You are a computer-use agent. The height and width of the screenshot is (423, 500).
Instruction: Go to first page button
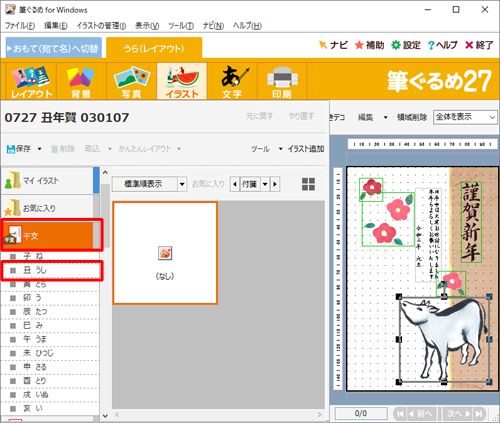coord(400,414)
